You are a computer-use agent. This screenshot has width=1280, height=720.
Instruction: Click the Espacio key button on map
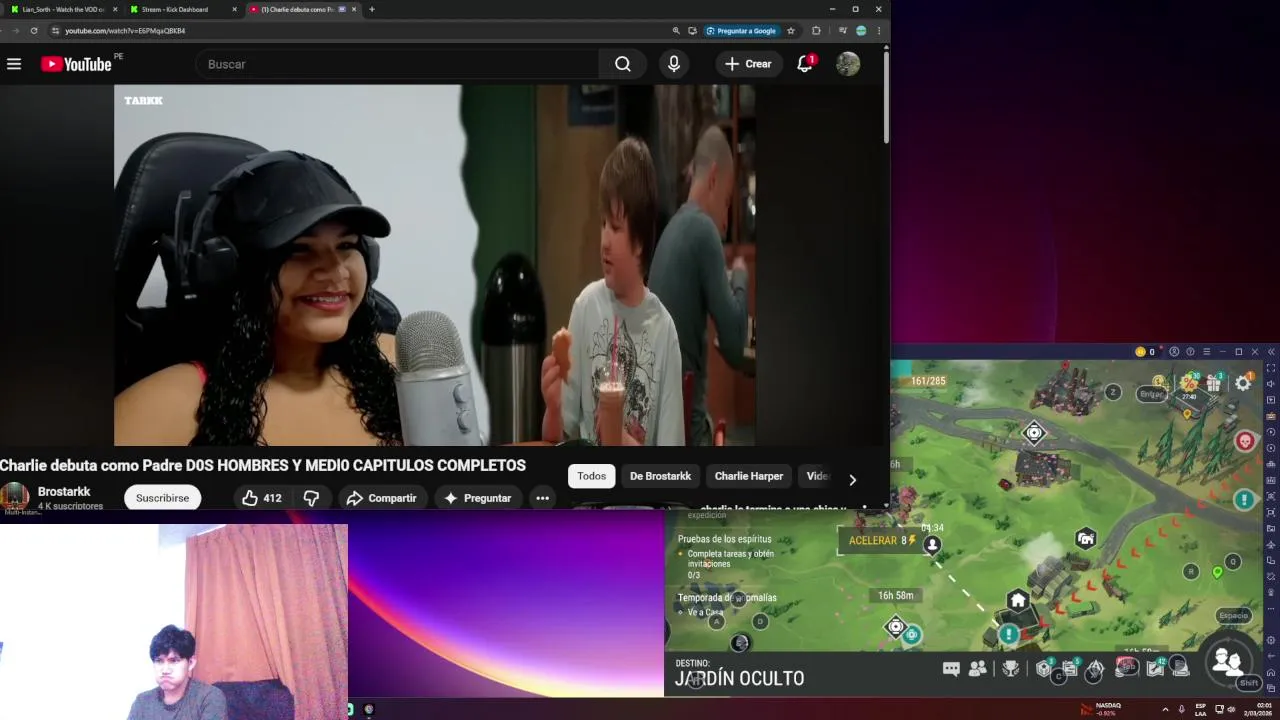(x=1234, y=616)
